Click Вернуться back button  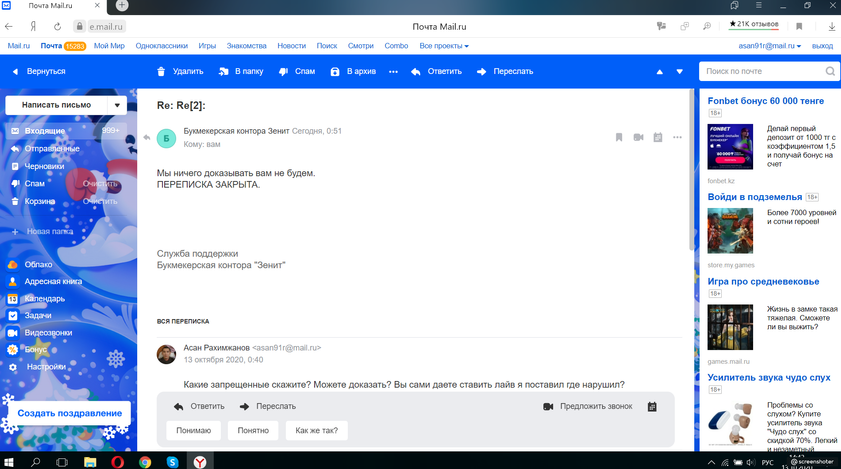pos(39,71)
